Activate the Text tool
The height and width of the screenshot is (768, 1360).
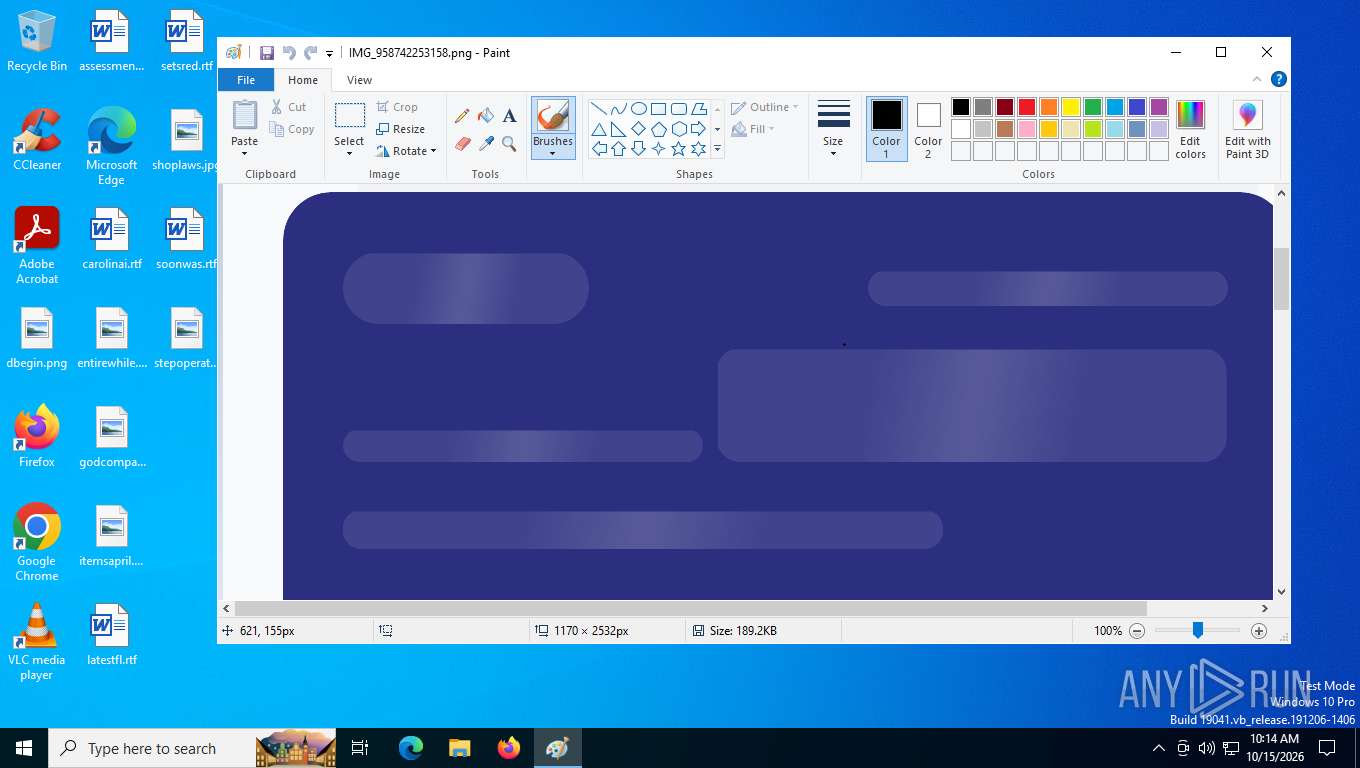(x=510, y=116)
